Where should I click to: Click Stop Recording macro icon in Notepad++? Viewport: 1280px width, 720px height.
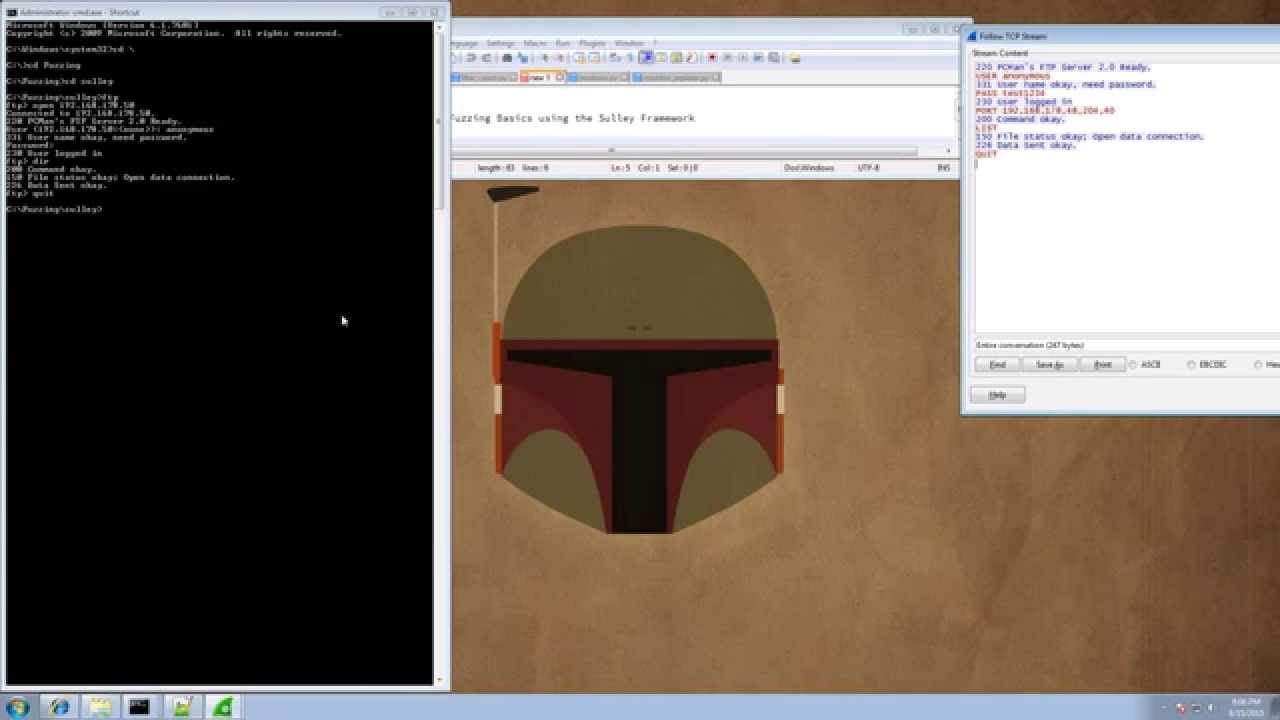727,58
